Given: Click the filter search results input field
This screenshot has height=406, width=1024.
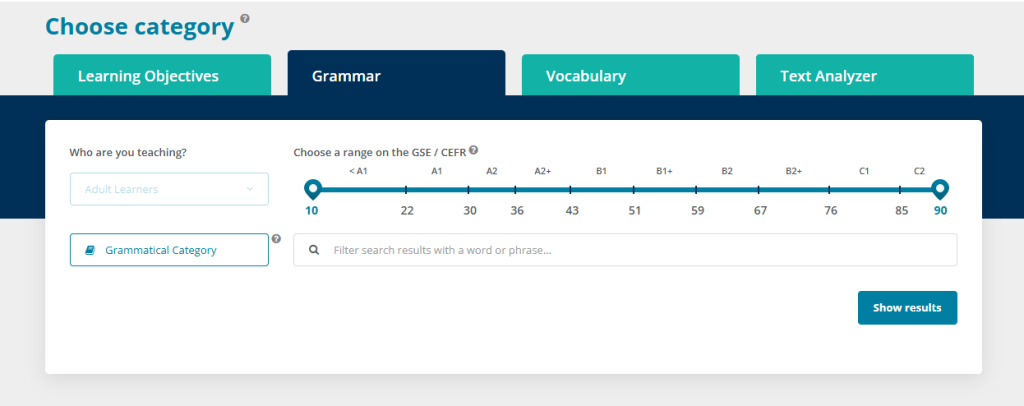Looking at the screenshot, I should pos(640,250).
